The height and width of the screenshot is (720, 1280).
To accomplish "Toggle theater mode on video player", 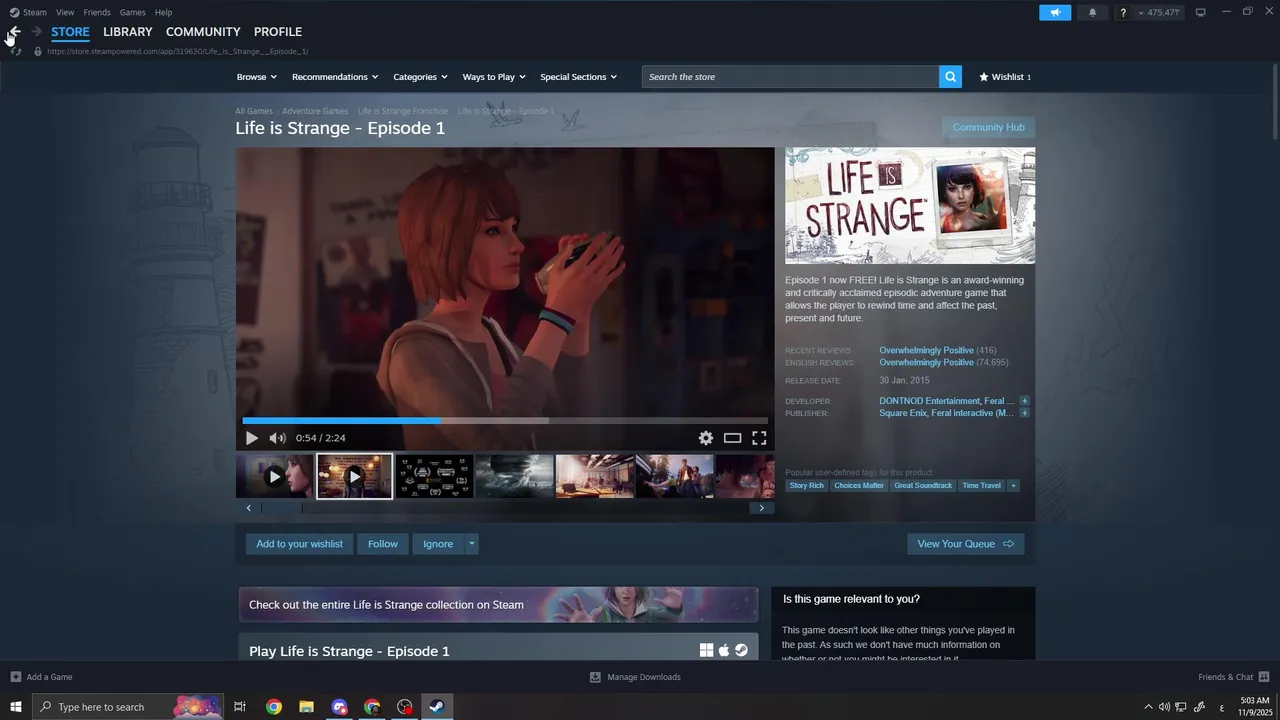I will 732,438.
